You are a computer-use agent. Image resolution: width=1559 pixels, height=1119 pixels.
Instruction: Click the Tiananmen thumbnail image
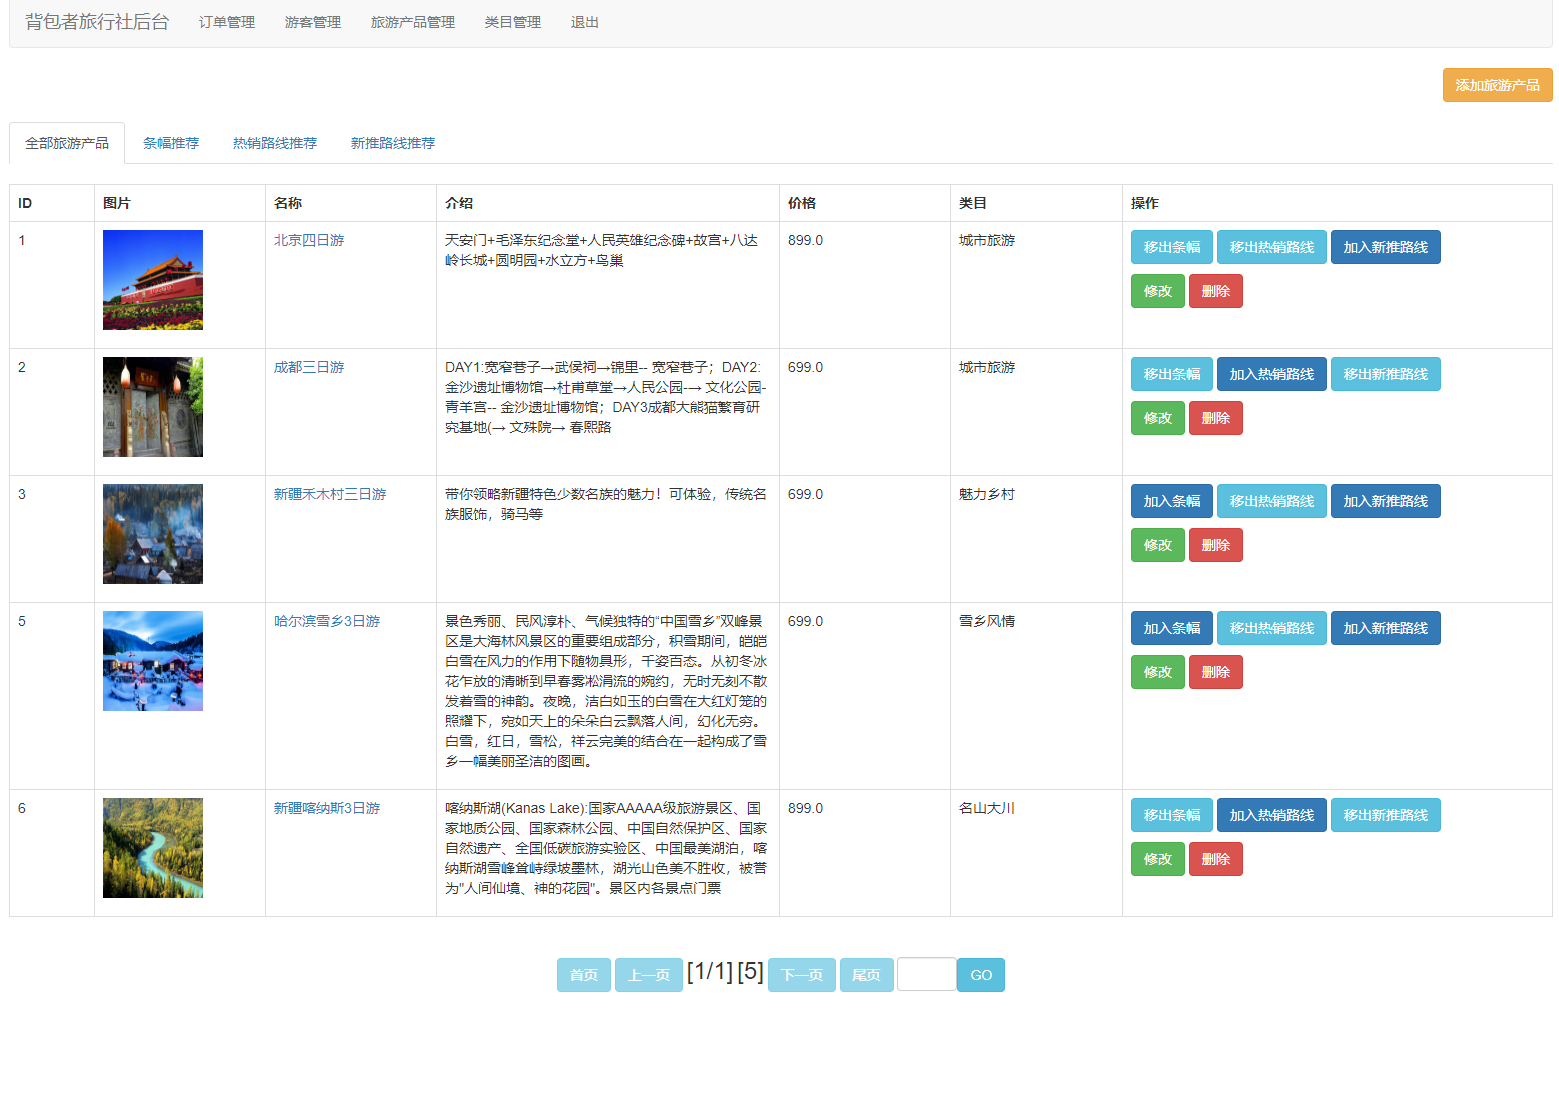[153, 280]
